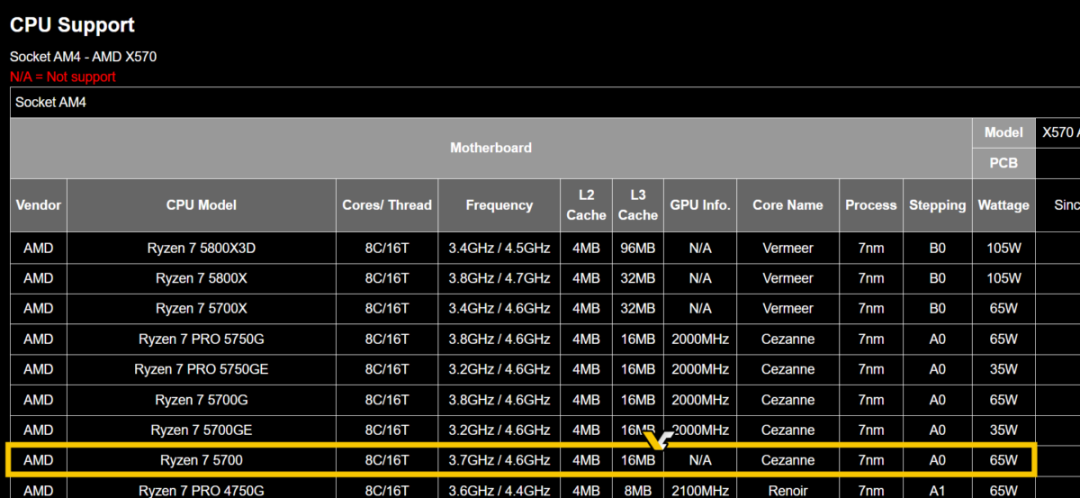Select the CPU Model column header
This screenshot has width=1080, height=498.
(201, 205)
